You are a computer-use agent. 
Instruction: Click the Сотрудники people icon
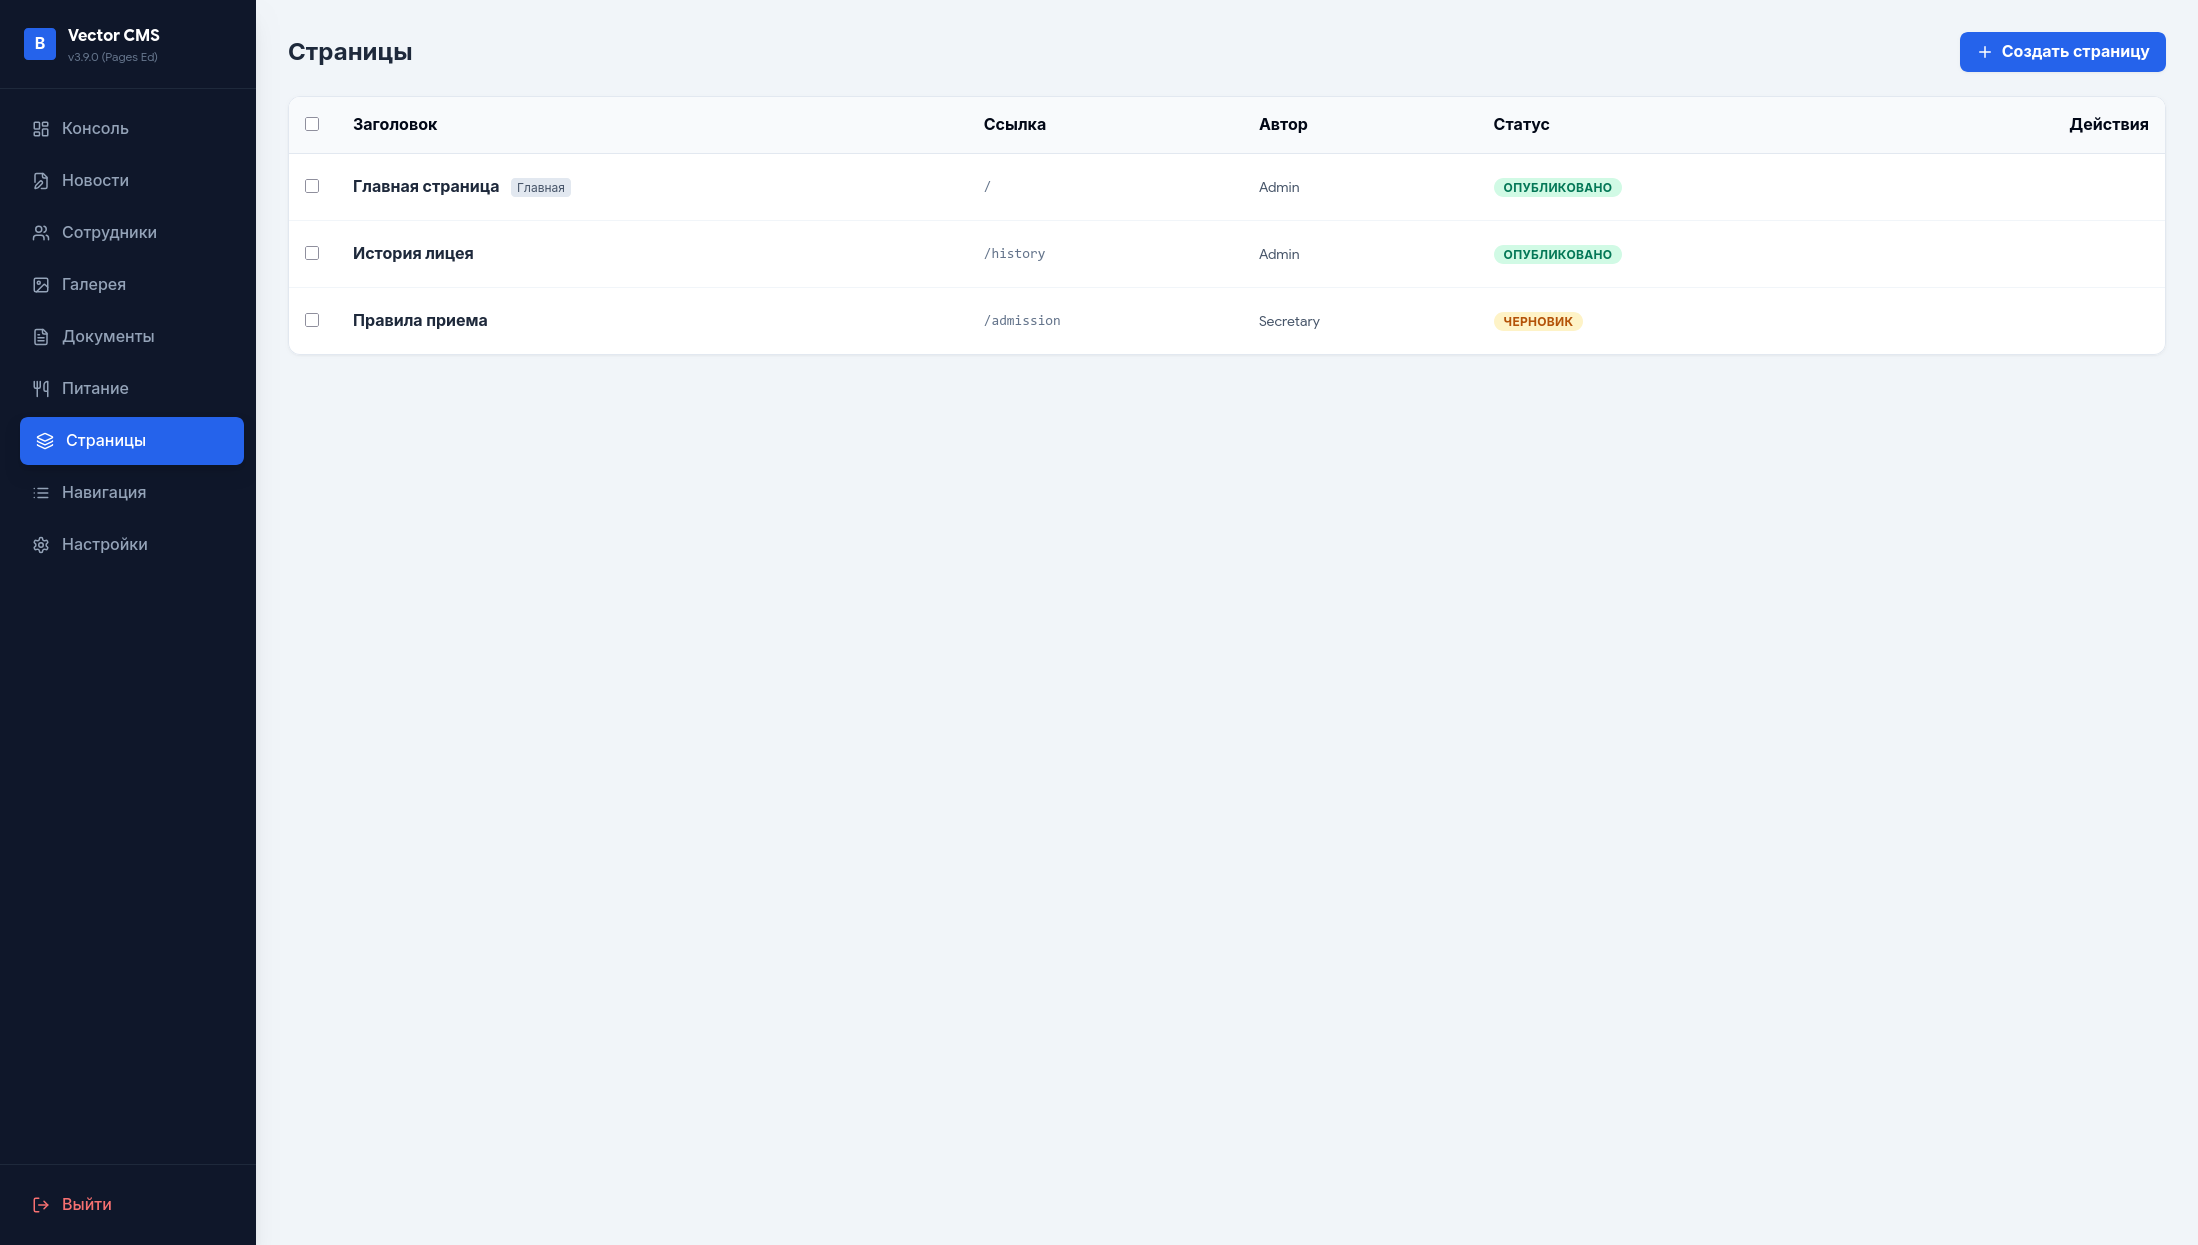tap(41, 233)
